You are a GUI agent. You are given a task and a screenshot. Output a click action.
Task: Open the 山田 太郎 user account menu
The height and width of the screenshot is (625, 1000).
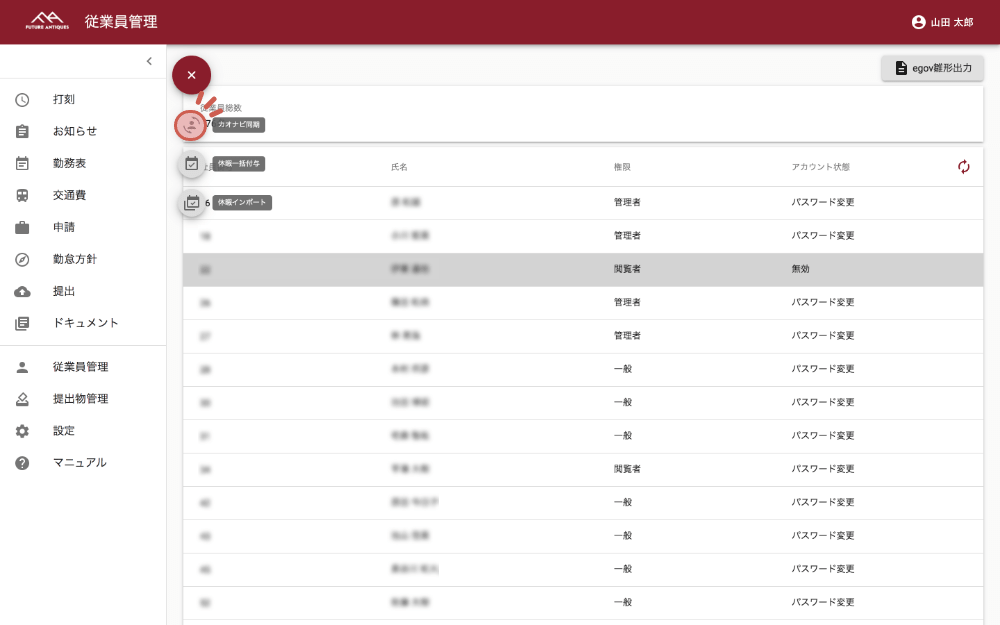(x=942, y=22)
